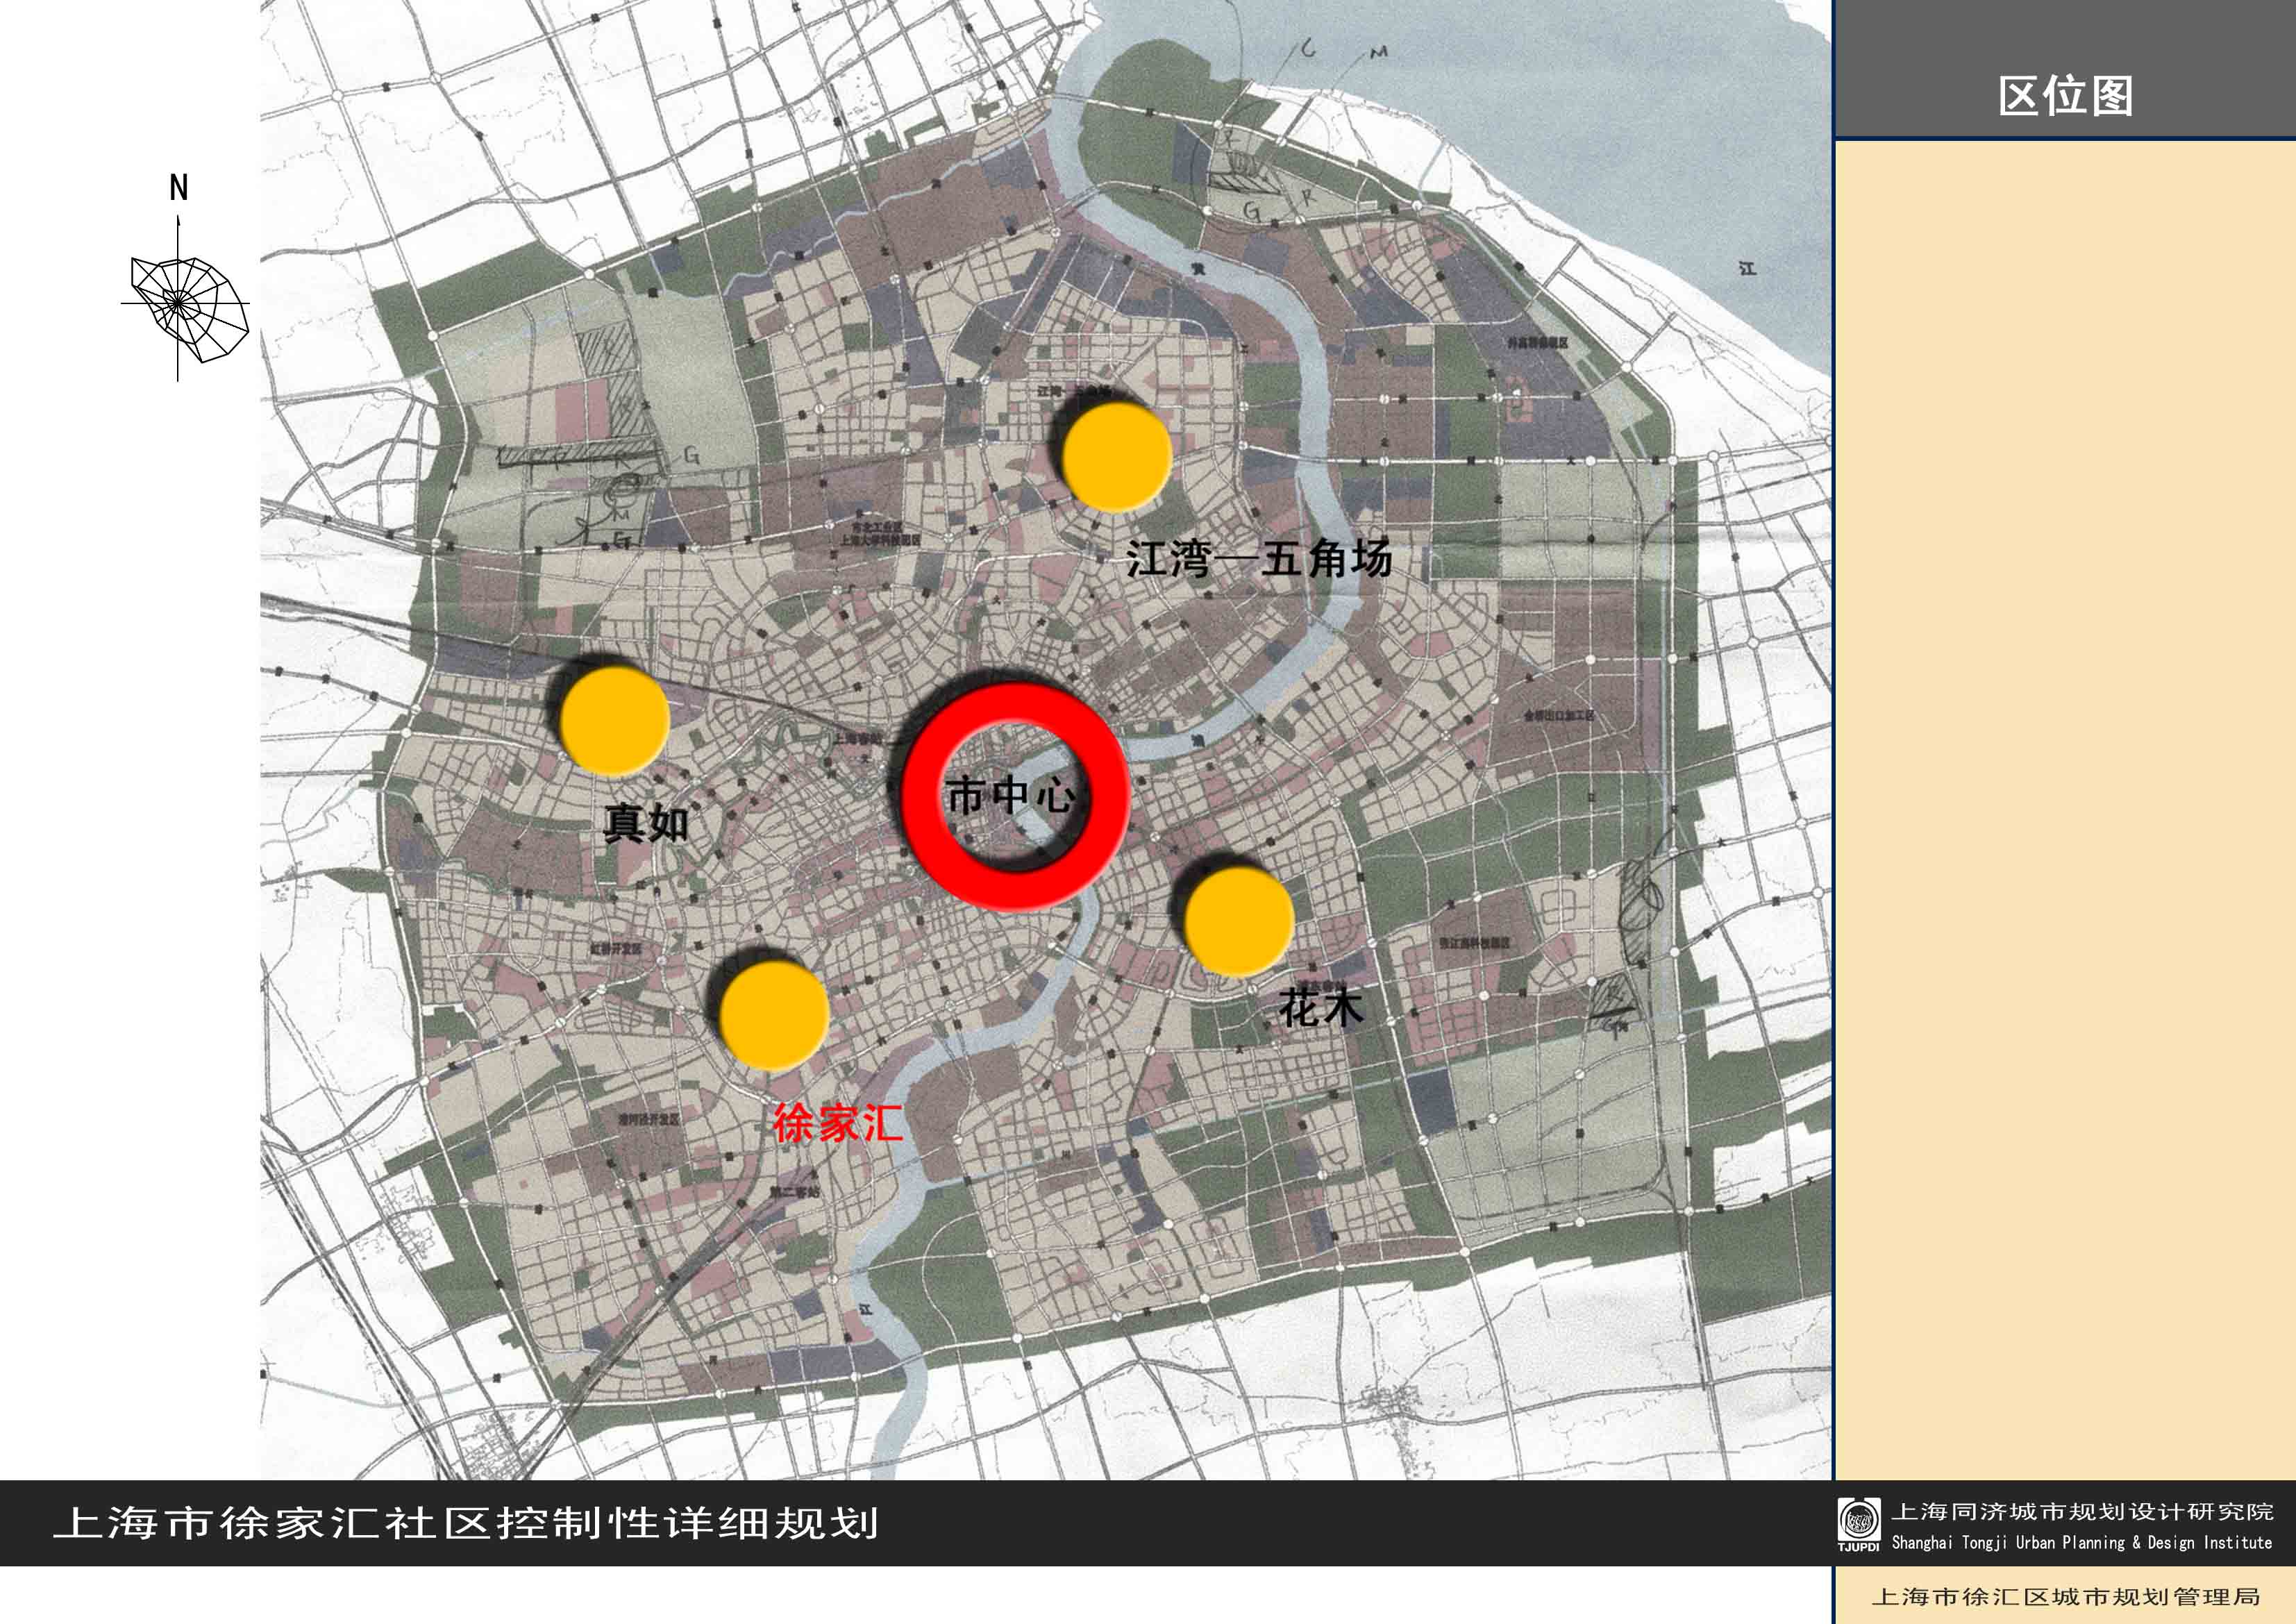The height and width of the screenshot is (1624, 2296).
Task: Click the 市中心 text inside red ring
Action: [1010, 796]
